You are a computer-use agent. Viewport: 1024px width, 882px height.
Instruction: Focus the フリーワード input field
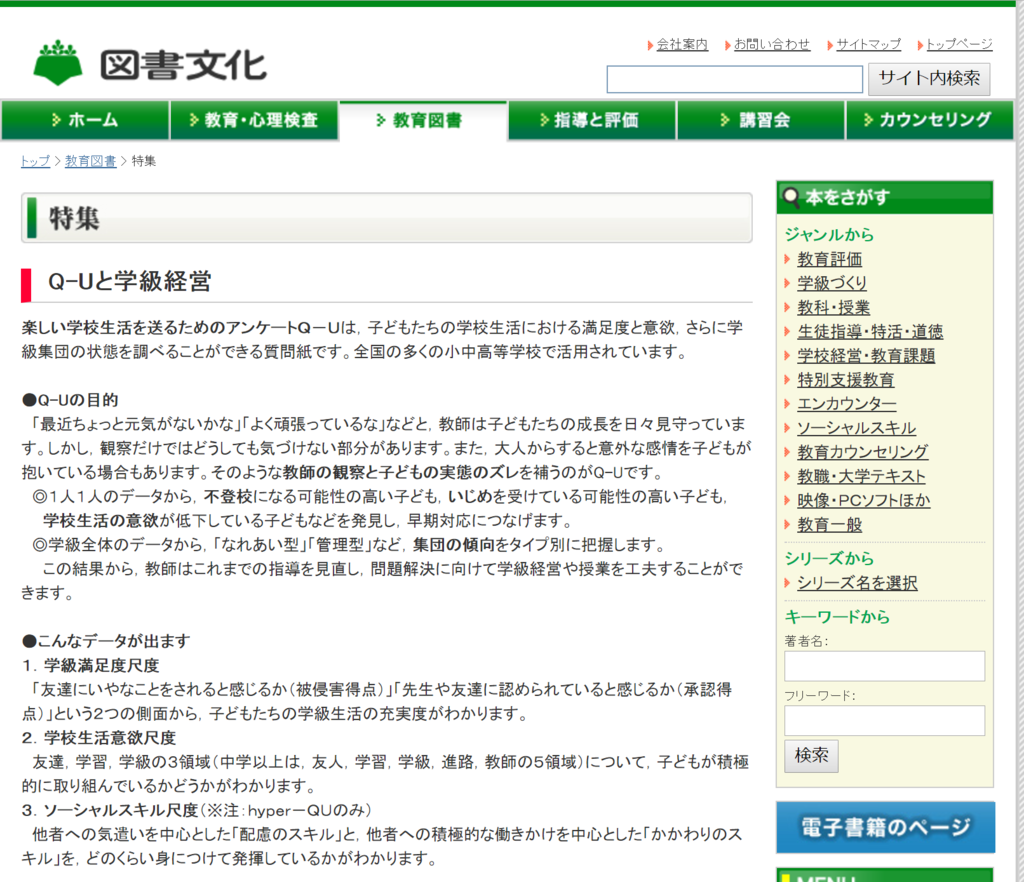pyautogui.click(x=884, y=721)
